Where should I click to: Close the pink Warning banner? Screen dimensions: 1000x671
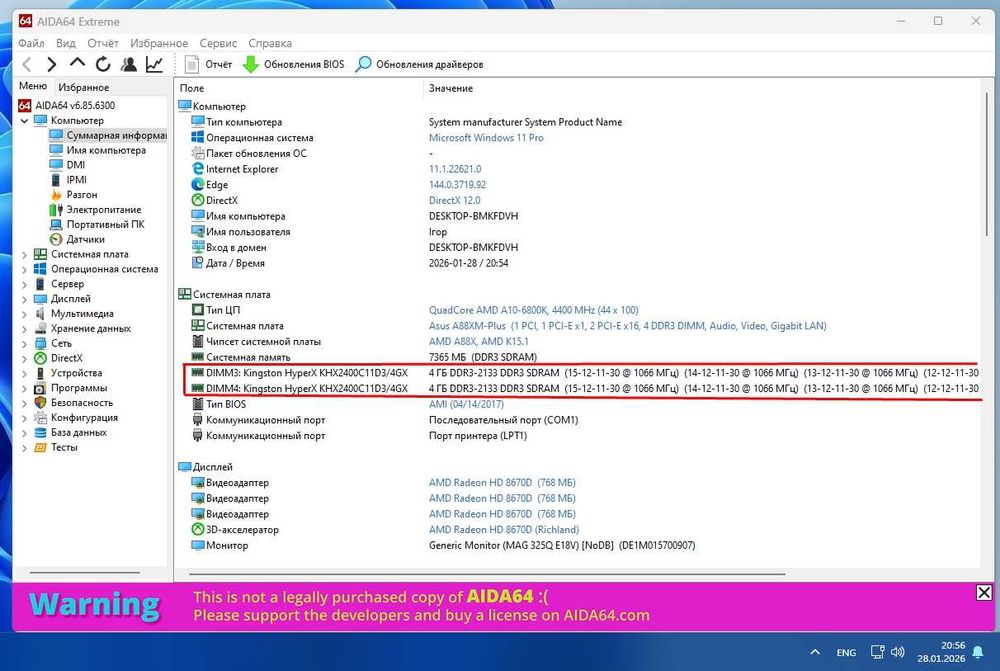[984, 593]
